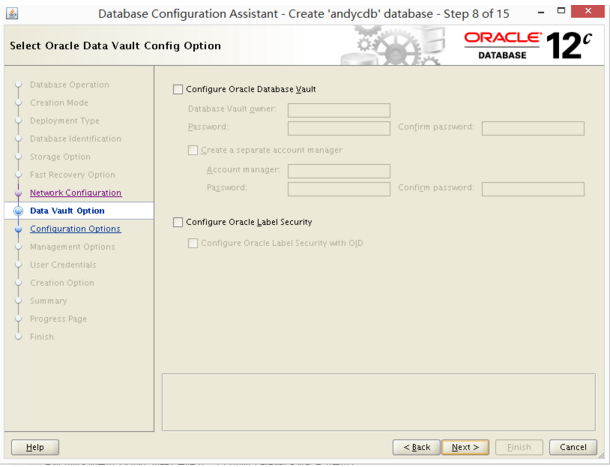Click the Help button
This screenshot has width=610, height=467.
pyautogui.click(x=35, y=447)
